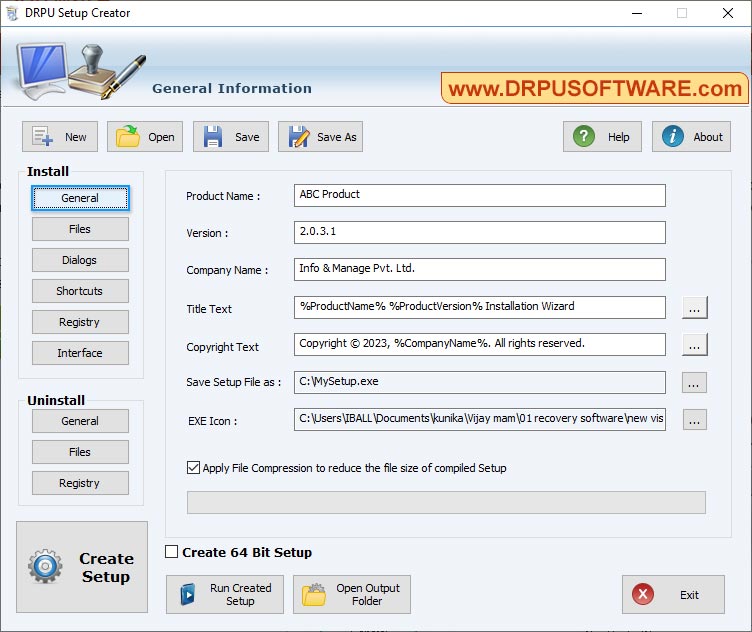The width and height of the screenshot is (752, 632).
Task: Browse for Title Text options
Action: coord(694,307)
